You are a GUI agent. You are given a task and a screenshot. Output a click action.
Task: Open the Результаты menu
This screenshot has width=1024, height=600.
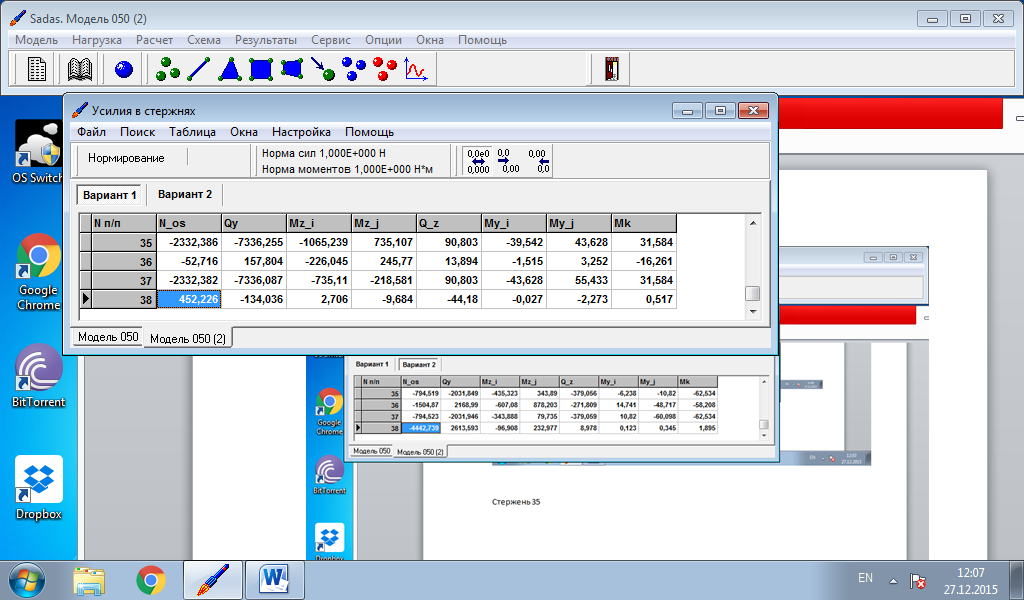pos(266,40)
